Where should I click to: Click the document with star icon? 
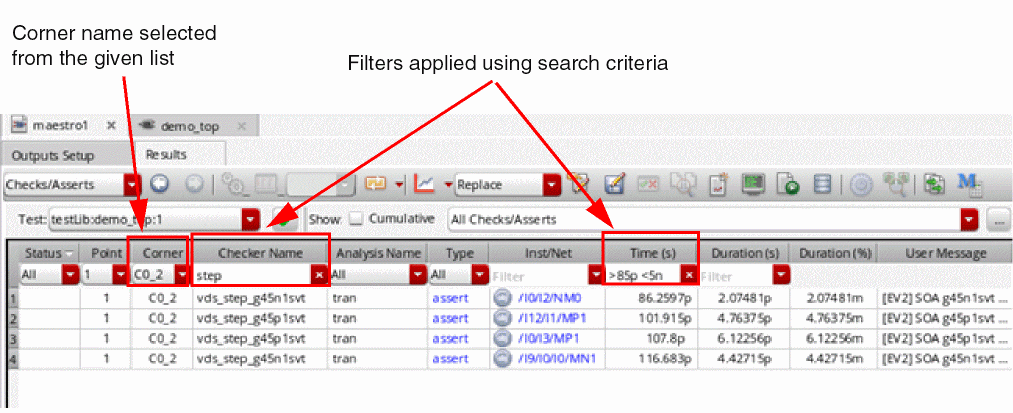pyautogui.click(x=719, y=185)
